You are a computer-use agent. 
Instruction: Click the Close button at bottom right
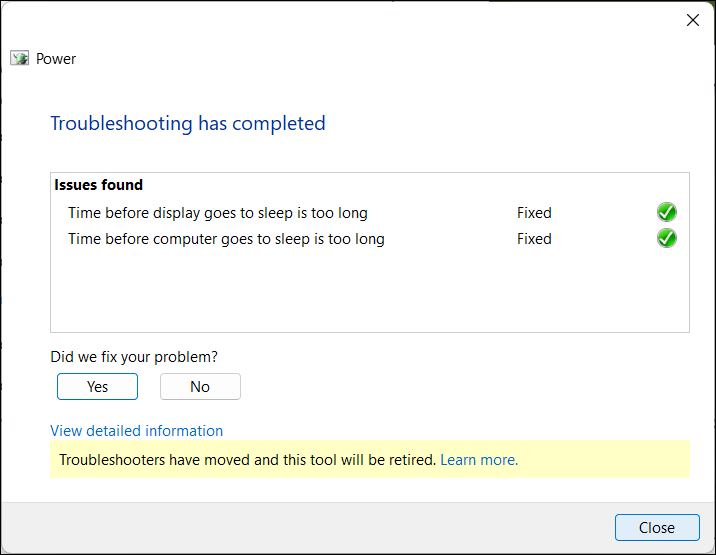(x=657, y=527)
